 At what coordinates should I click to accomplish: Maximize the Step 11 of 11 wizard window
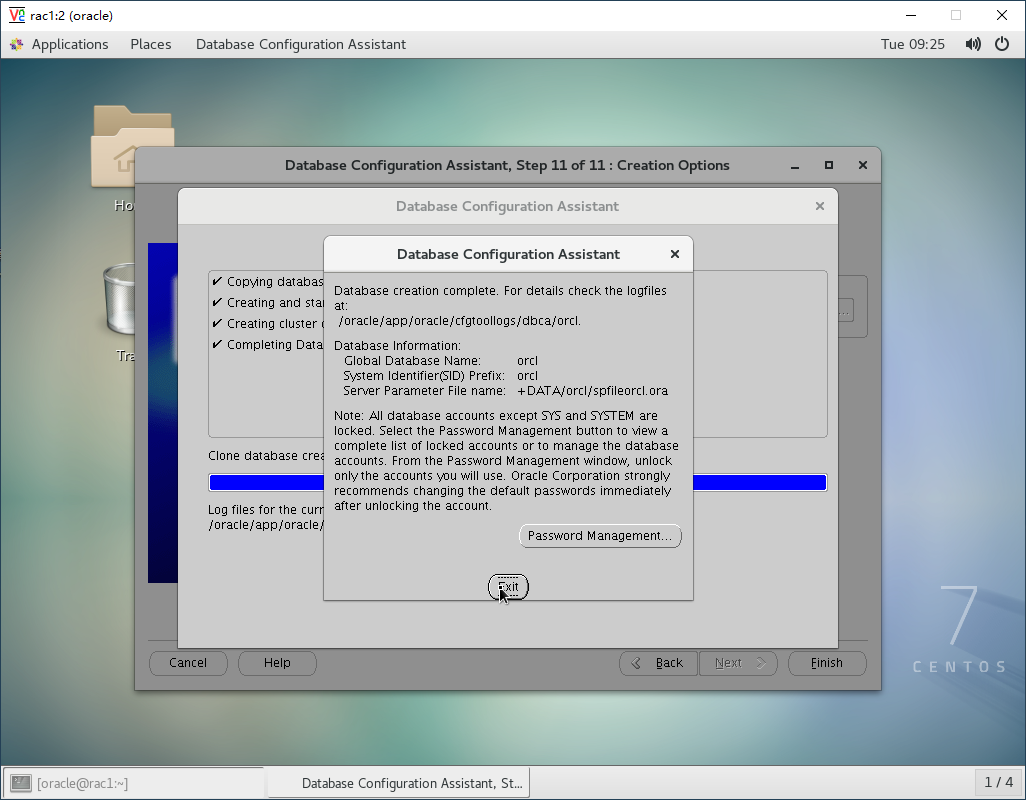click(x=828, y=165)
